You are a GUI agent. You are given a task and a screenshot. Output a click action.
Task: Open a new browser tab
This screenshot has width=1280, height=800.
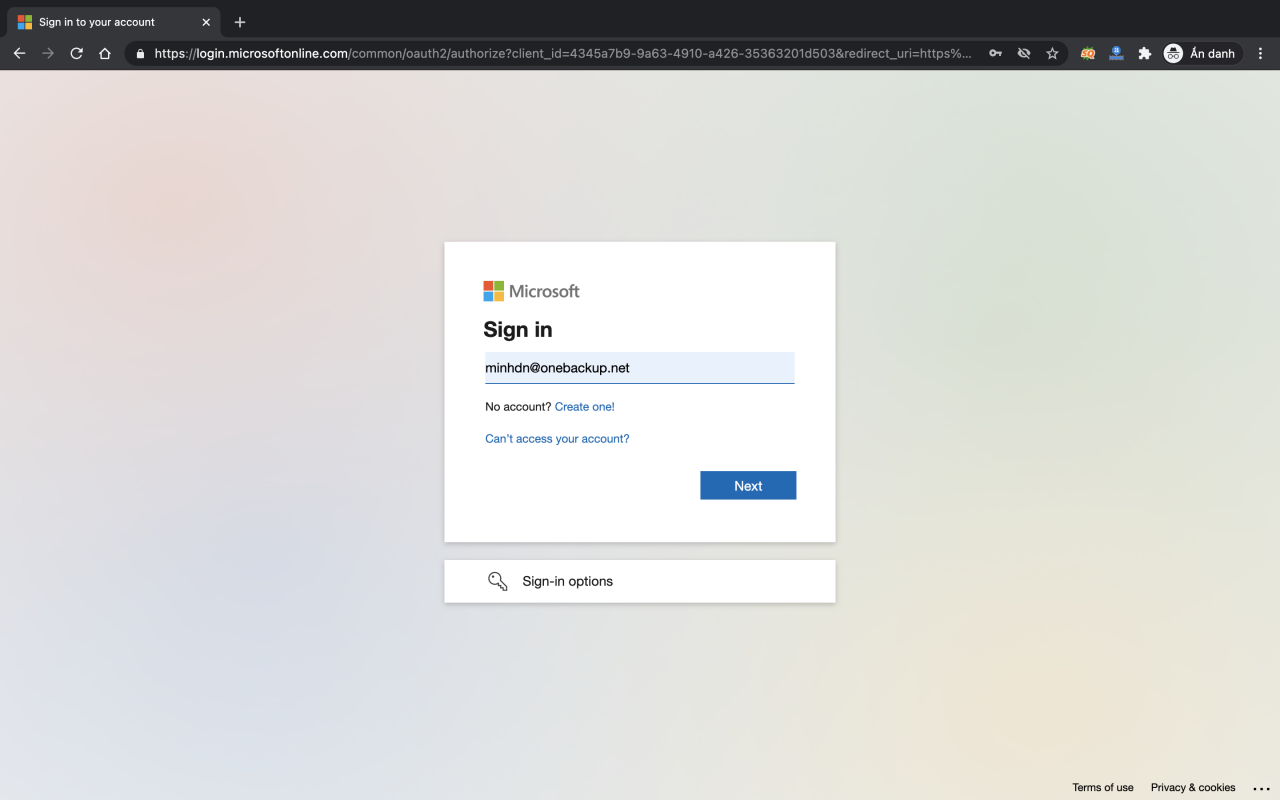coord(240,22)
